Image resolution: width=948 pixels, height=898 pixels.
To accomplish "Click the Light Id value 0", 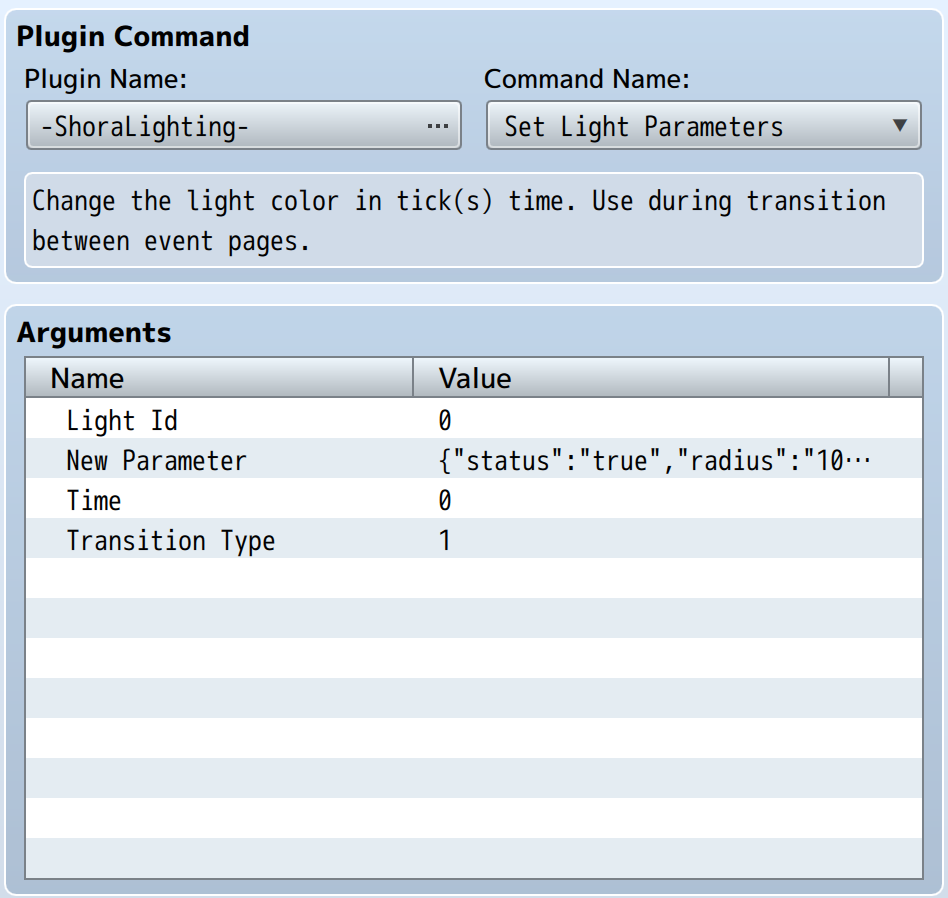I will [445, 420].
